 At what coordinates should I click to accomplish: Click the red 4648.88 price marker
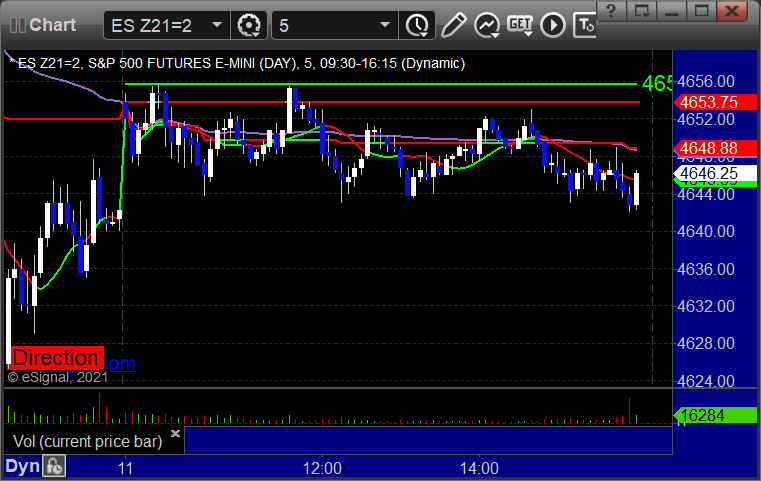714,148
